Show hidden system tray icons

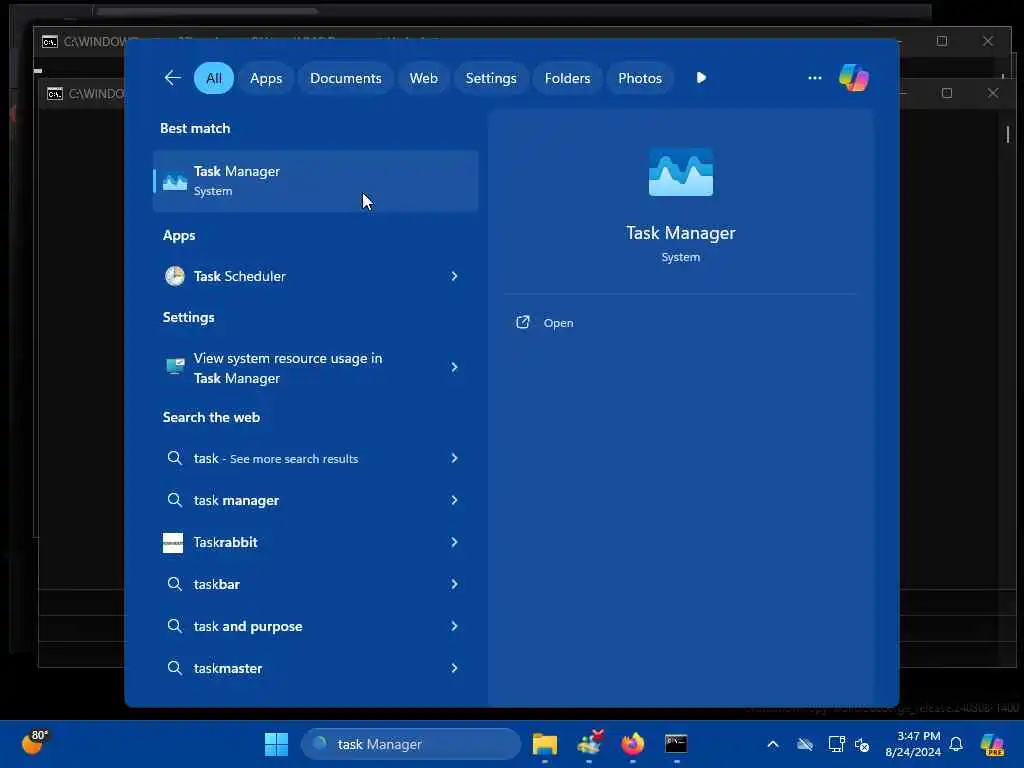pos(773,744)
